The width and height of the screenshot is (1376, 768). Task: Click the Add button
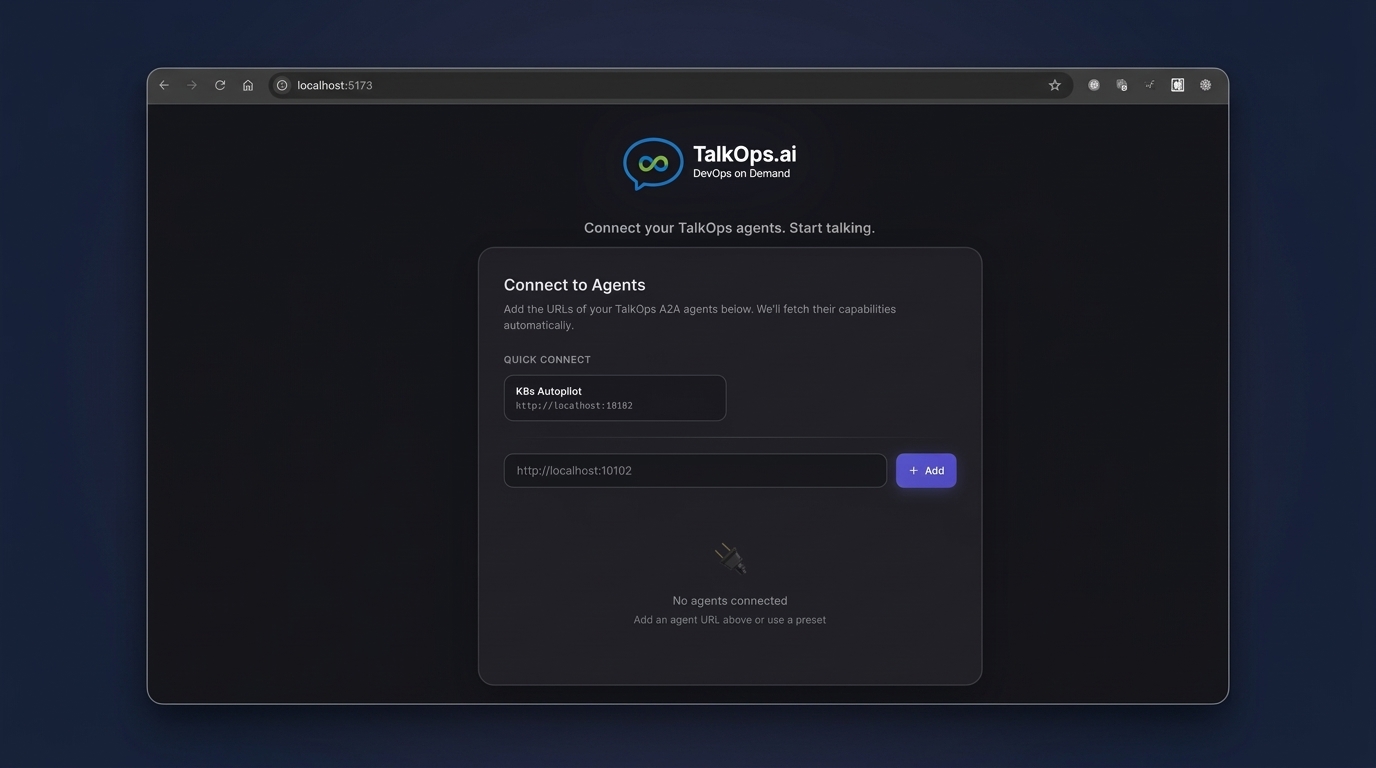pyautogui.click(x=926, y=470)
